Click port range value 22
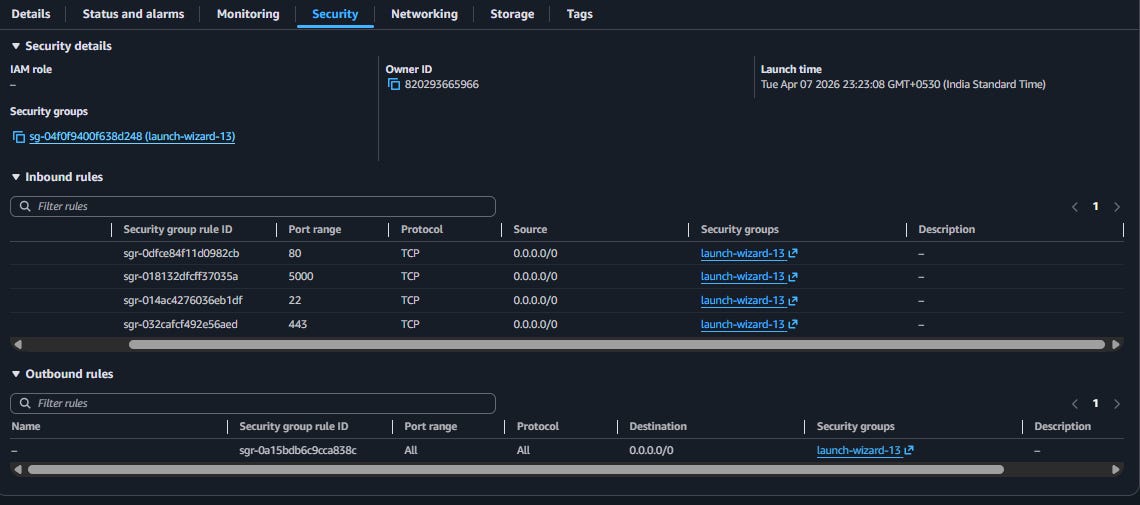The height and width of the screenshot is (505, 1140). coord(295,301)
